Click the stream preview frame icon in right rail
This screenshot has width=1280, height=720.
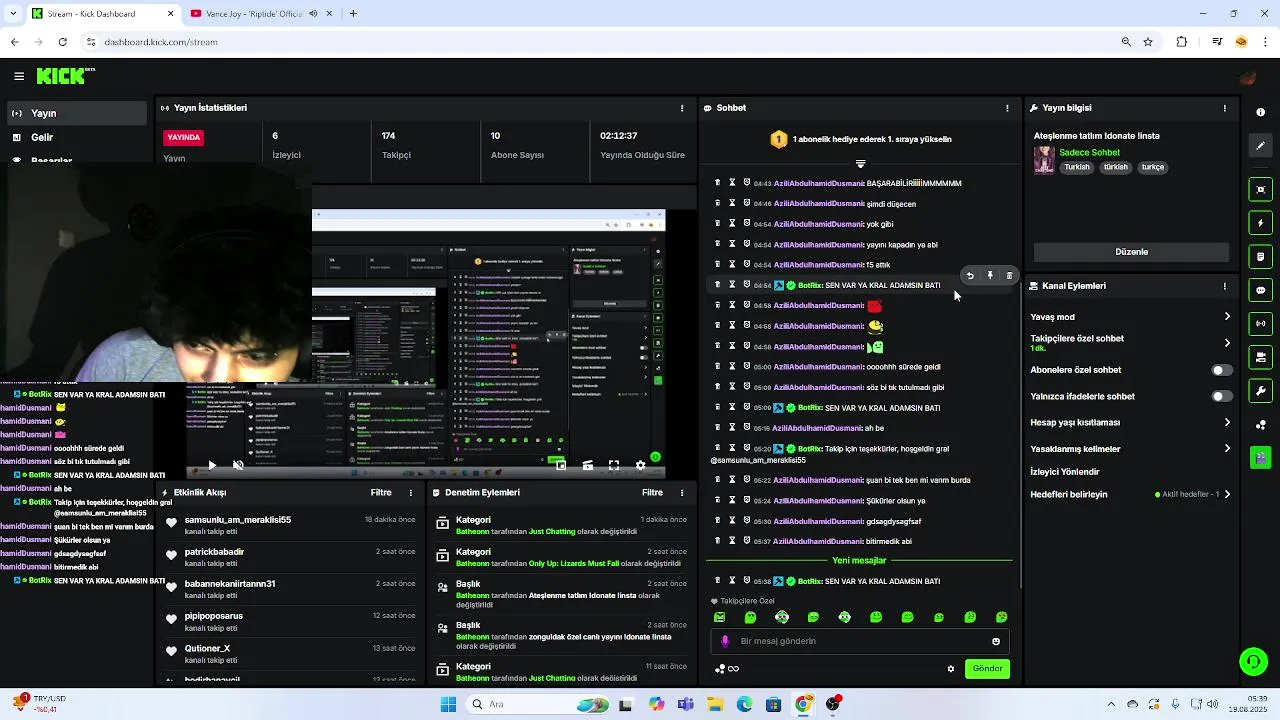(1260, 190)
